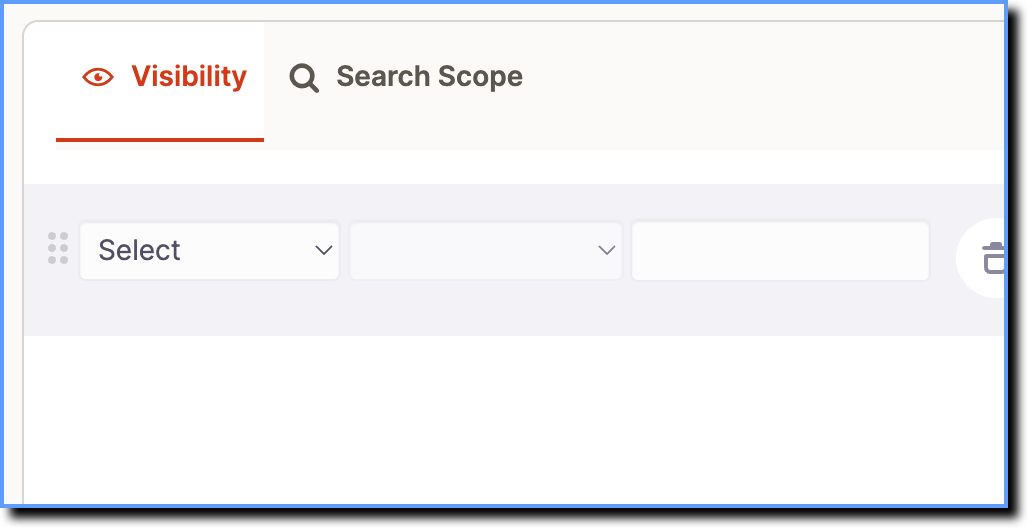Click the Visibility label text
This screenshot has height=528, width=1028.
pos(189,77)
